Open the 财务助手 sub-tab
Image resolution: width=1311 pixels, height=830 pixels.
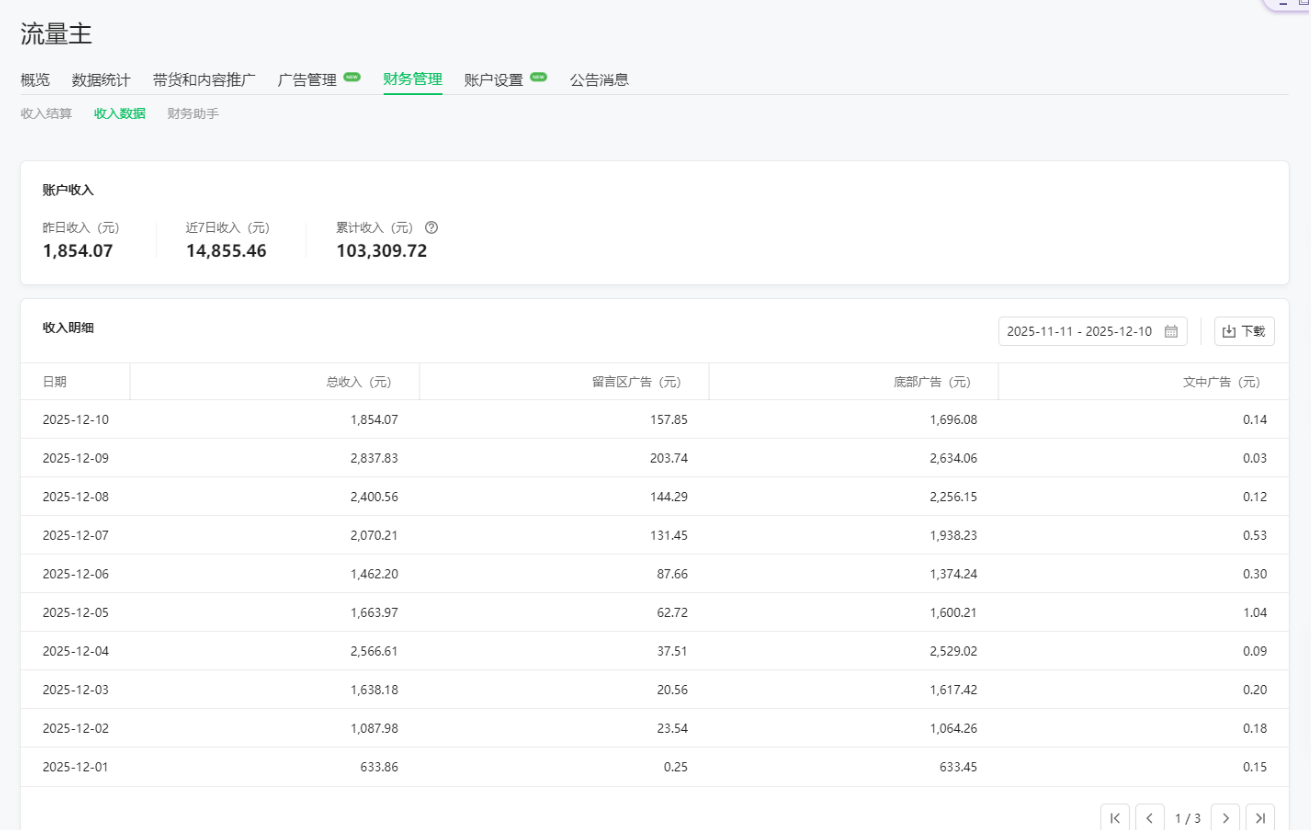pyautogui.click(x=193, y=114)
